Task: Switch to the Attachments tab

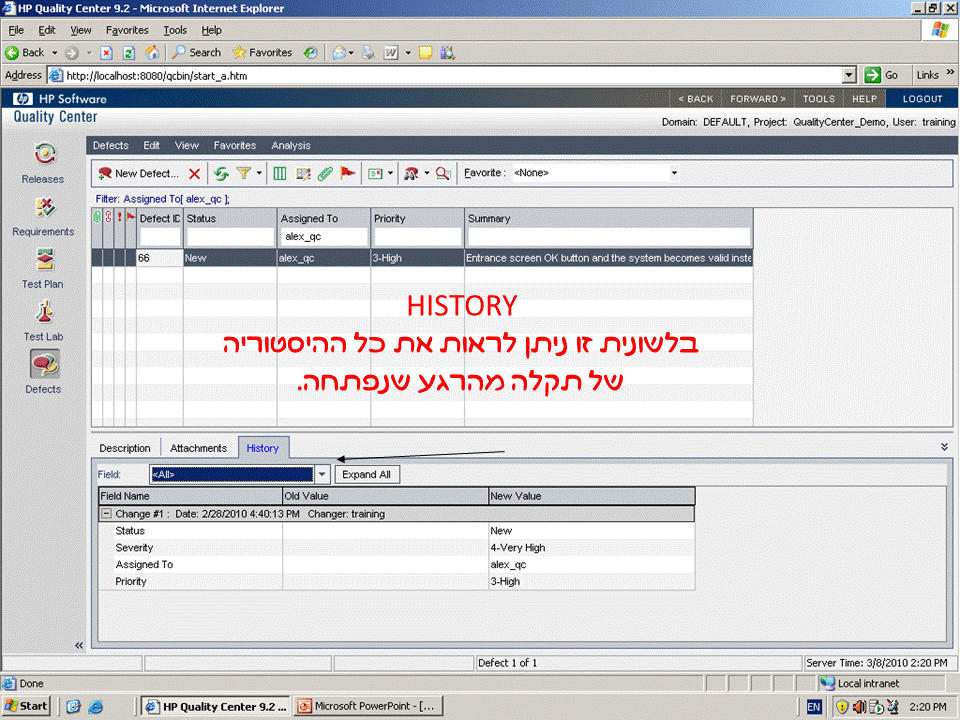Action: (198, 448)
